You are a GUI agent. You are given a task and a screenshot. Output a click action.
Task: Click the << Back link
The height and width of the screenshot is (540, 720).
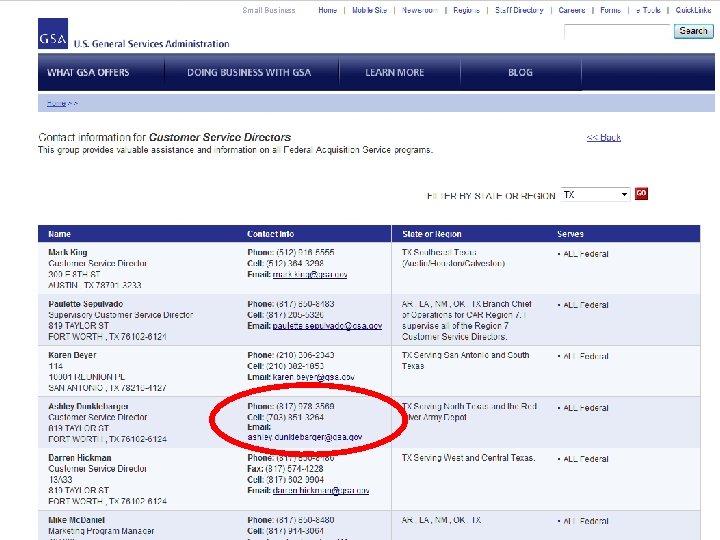tap(604, 137)
